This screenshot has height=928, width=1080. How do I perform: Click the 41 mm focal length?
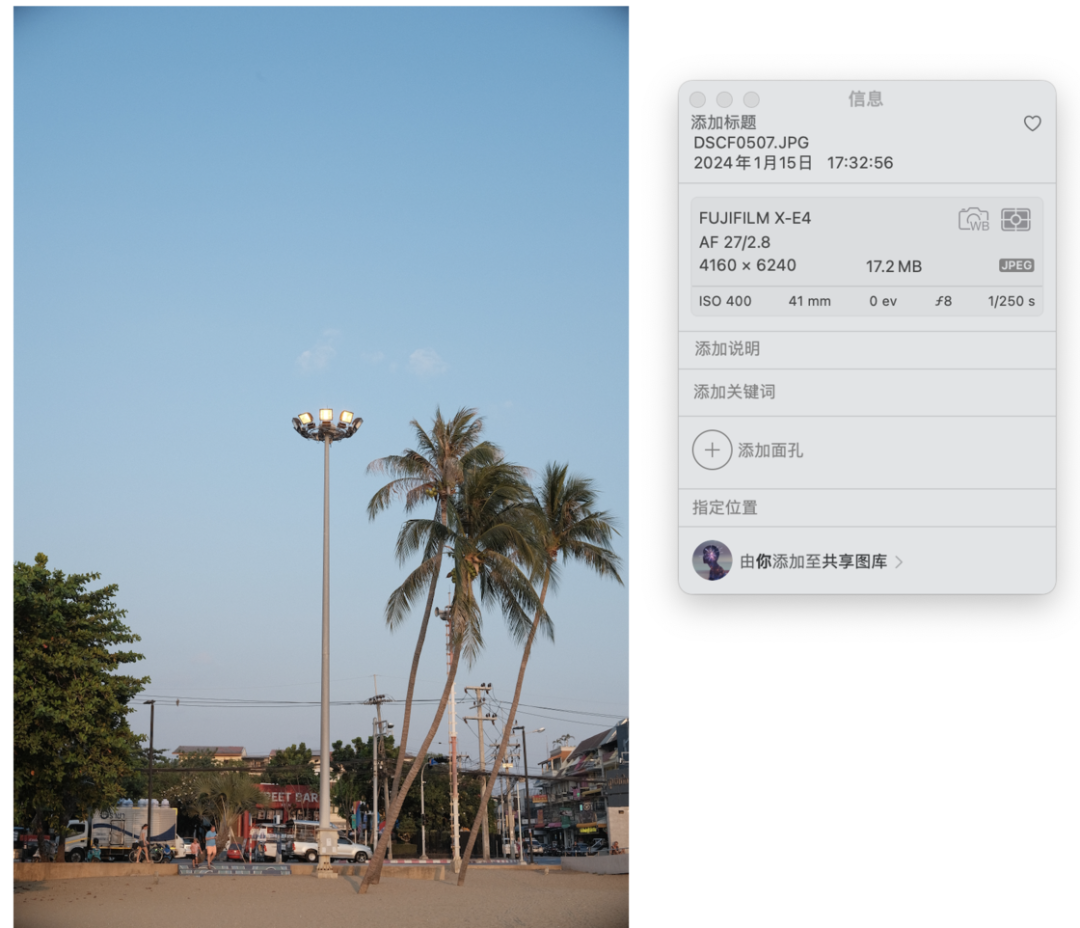click(x=809, y=301)
